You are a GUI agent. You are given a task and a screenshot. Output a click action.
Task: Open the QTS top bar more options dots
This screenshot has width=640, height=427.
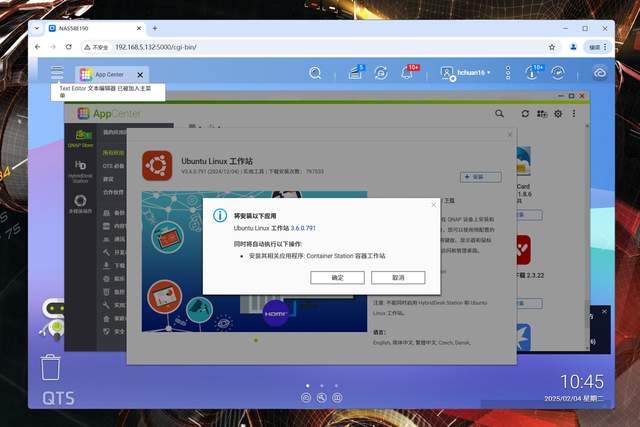coord(508,73)
